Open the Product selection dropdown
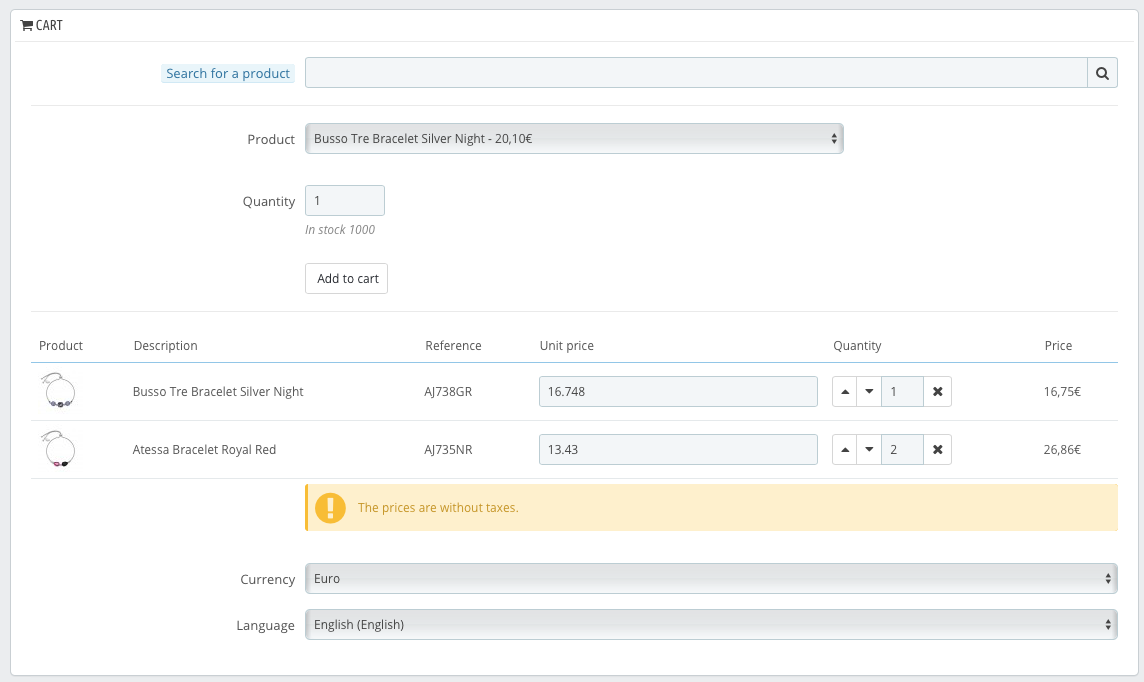1144x682 pixels. pos(574,139)
